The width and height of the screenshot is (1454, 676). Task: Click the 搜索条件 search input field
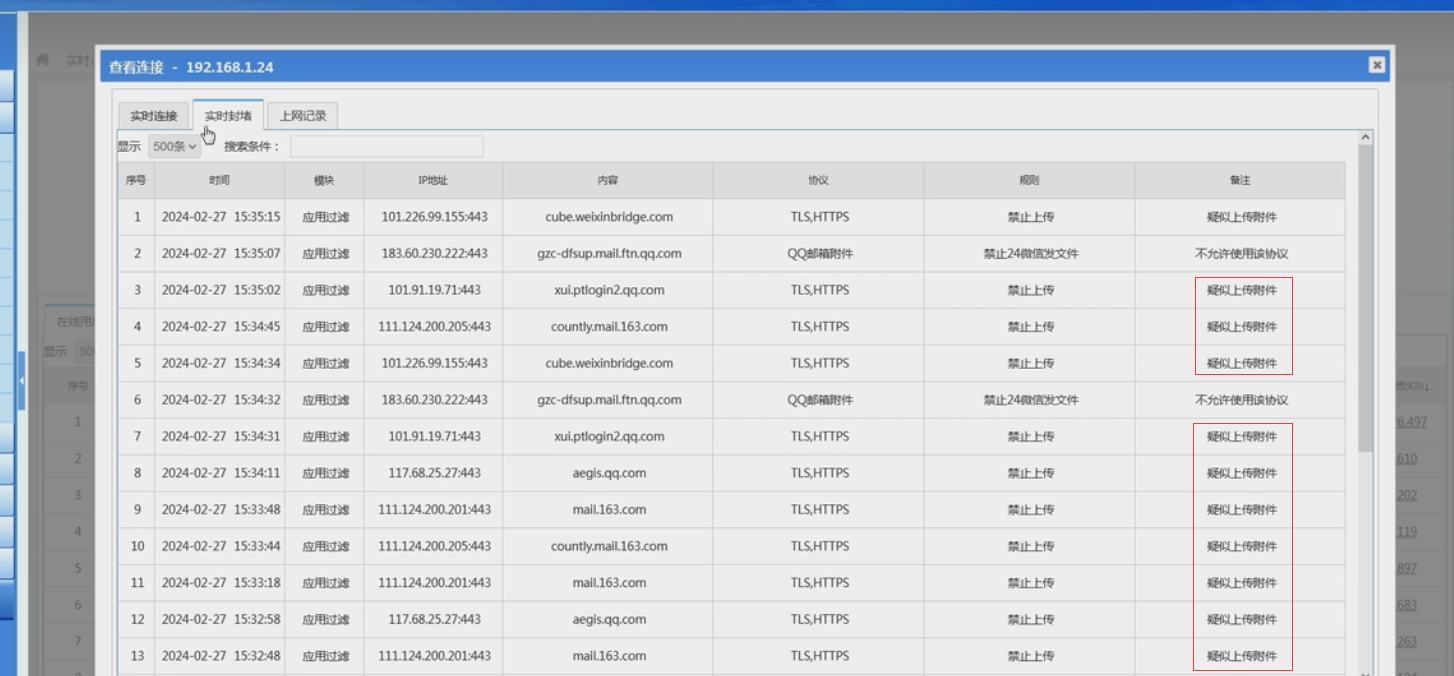coord(386,147)
